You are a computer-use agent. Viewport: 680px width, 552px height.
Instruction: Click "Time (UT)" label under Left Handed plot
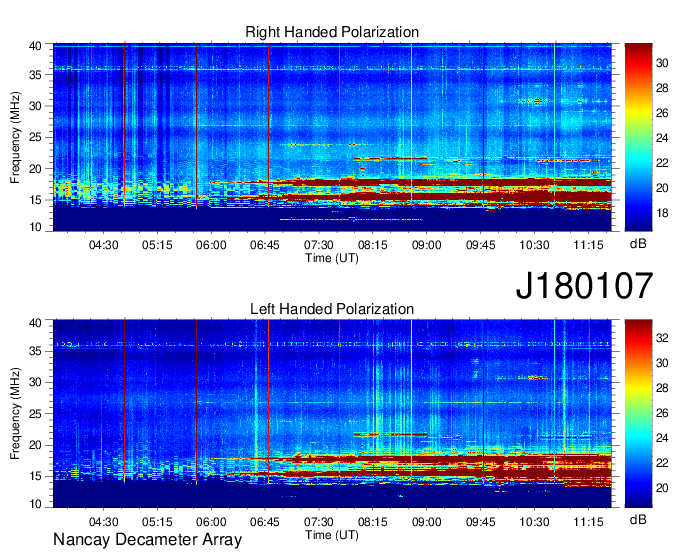(332, 535)
